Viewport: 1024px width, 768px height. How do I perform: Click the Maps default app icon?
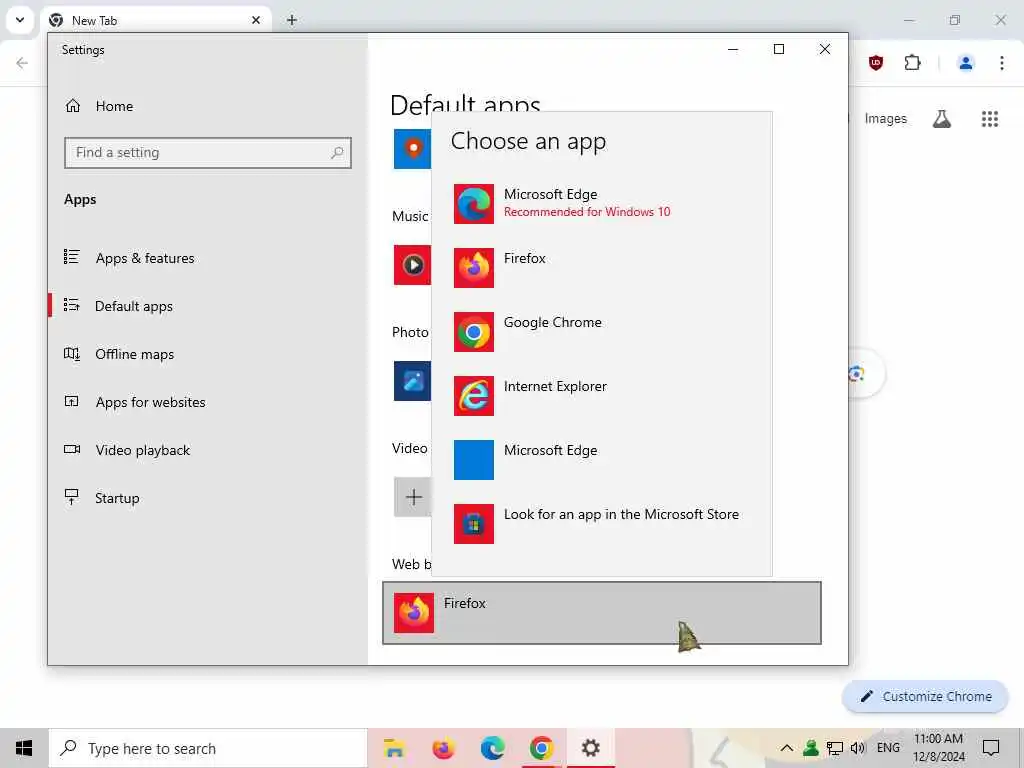tap(412, 149)
